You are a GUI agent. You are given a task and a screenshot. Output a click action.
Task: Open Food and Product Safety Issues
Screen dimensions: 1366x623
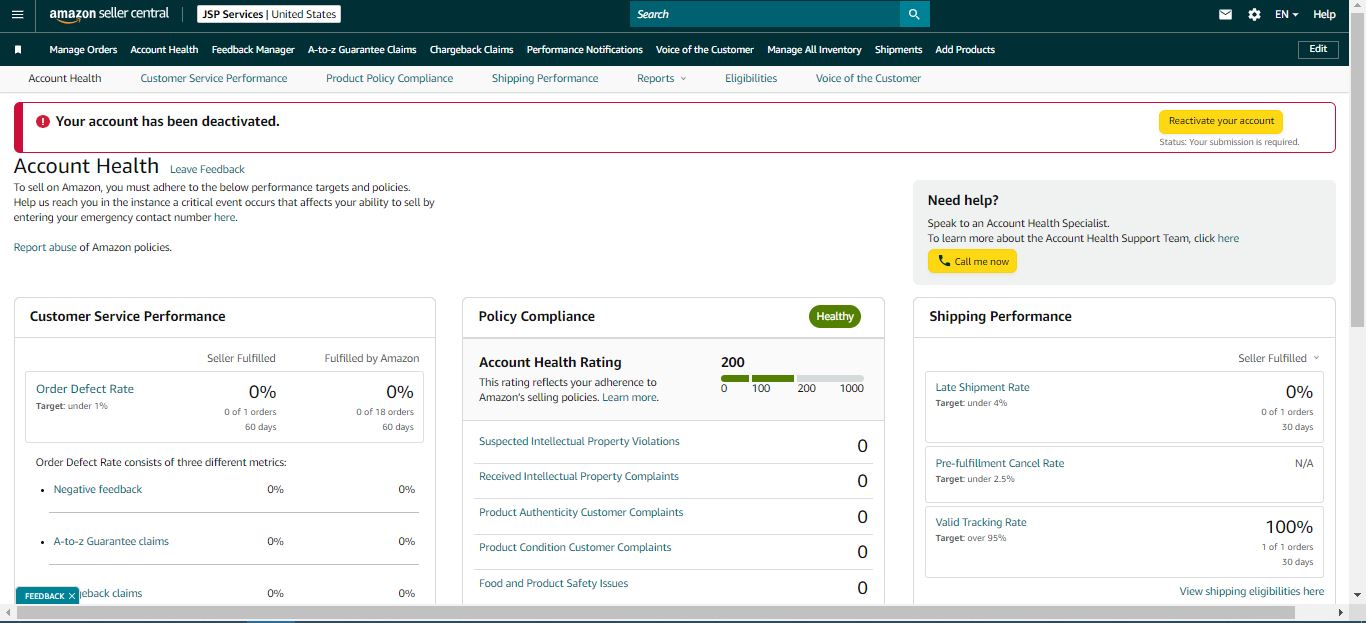554,583
